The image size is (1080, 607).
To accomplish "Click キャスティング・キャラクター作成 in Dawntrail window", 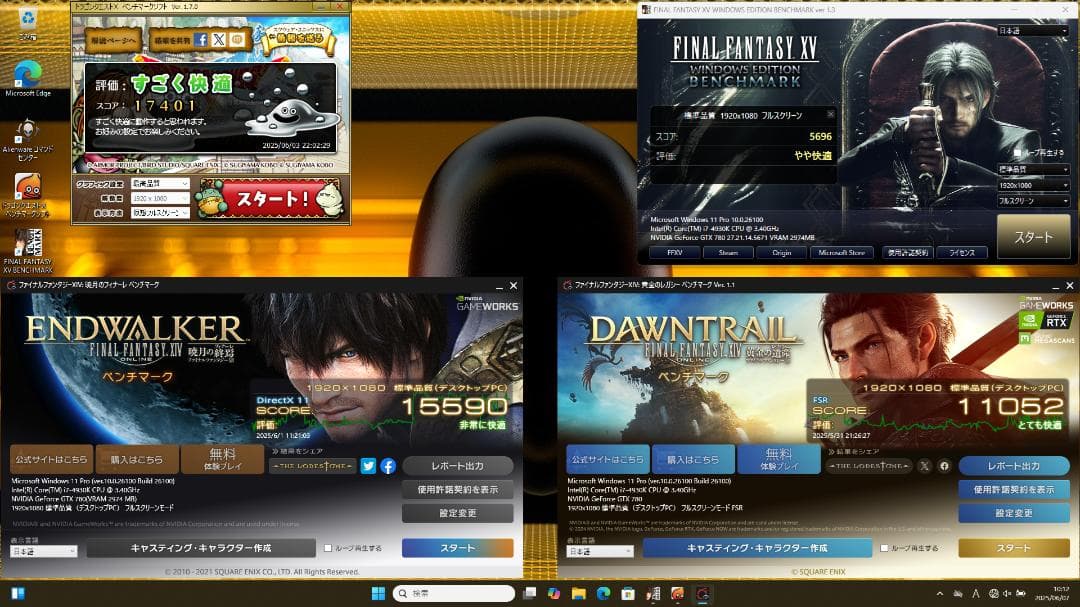I will tap(758, 548).
